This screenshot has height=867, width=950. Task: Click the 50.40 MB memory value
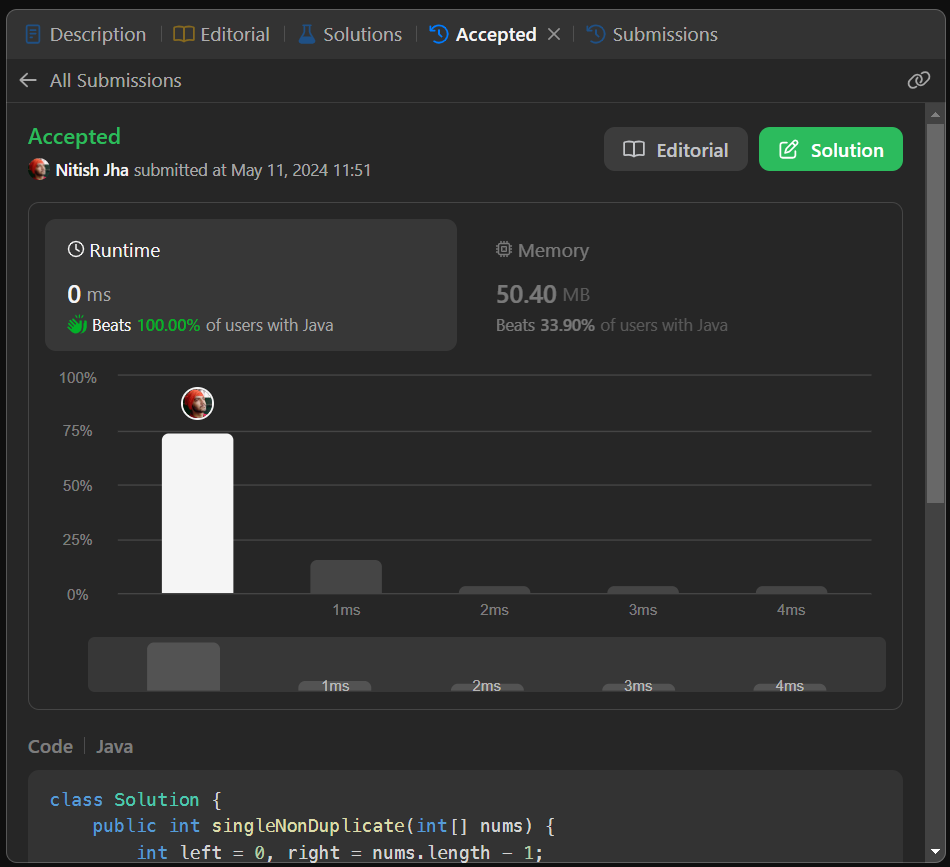543,294
